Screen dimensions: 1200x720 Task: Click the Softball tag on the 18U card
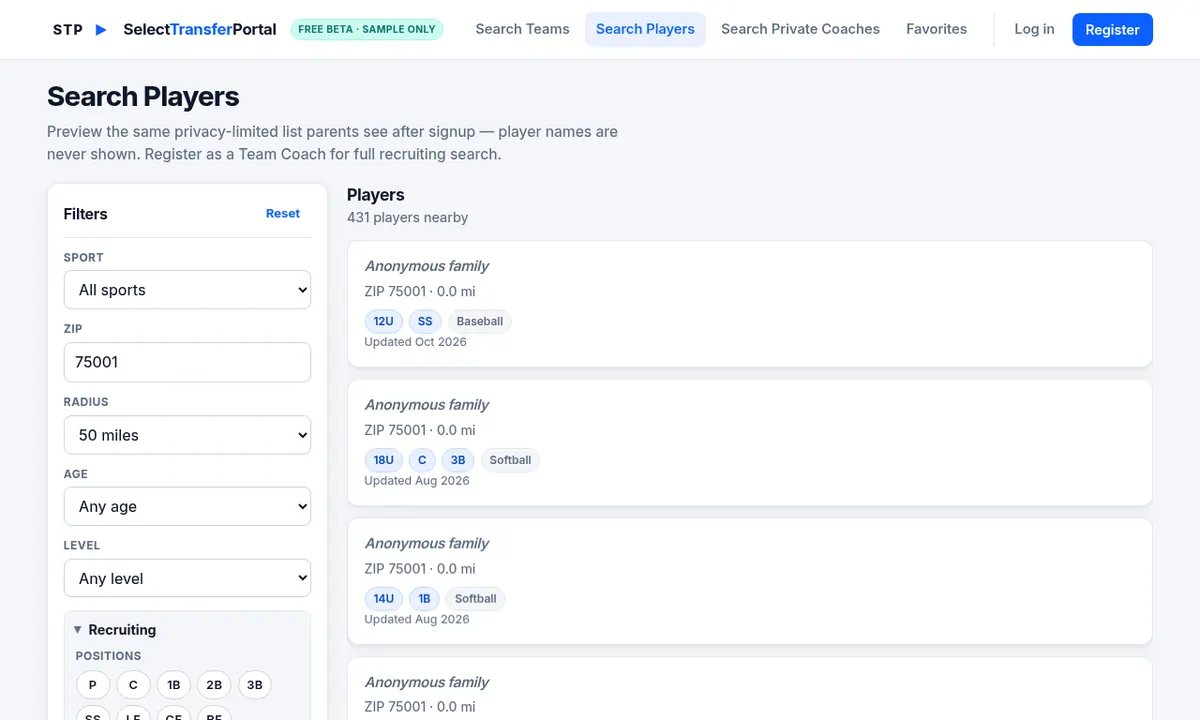click(x=510, y=460)
